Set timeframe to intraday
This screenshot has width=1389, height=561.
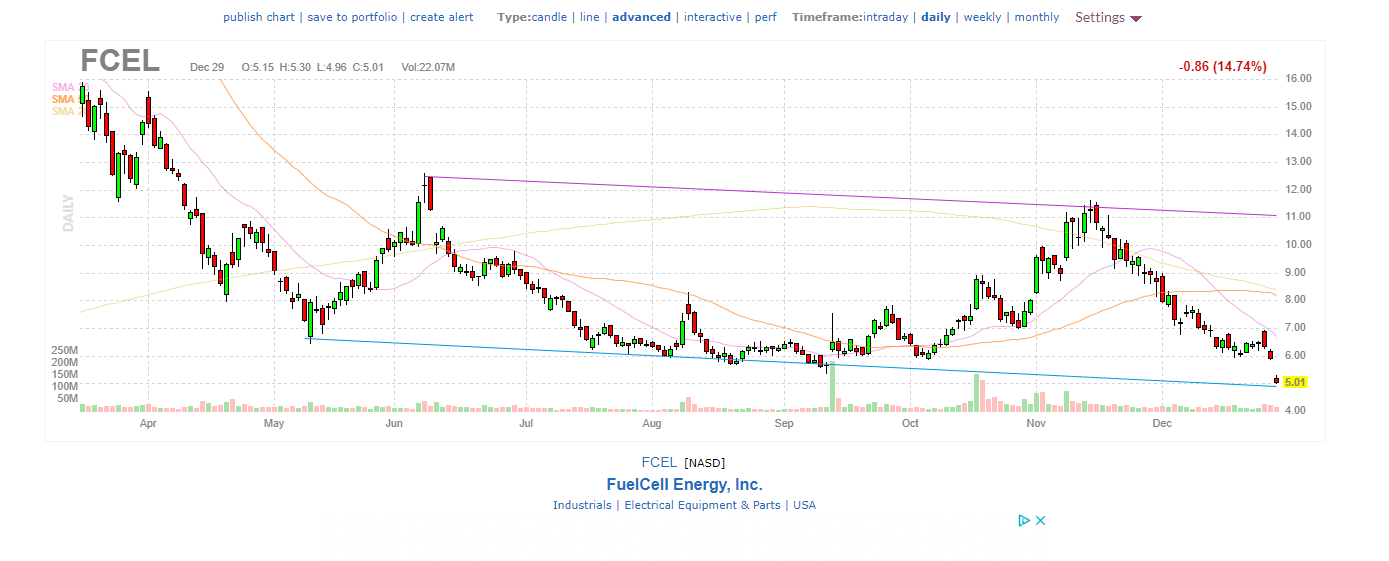click(x=887, y=17)
